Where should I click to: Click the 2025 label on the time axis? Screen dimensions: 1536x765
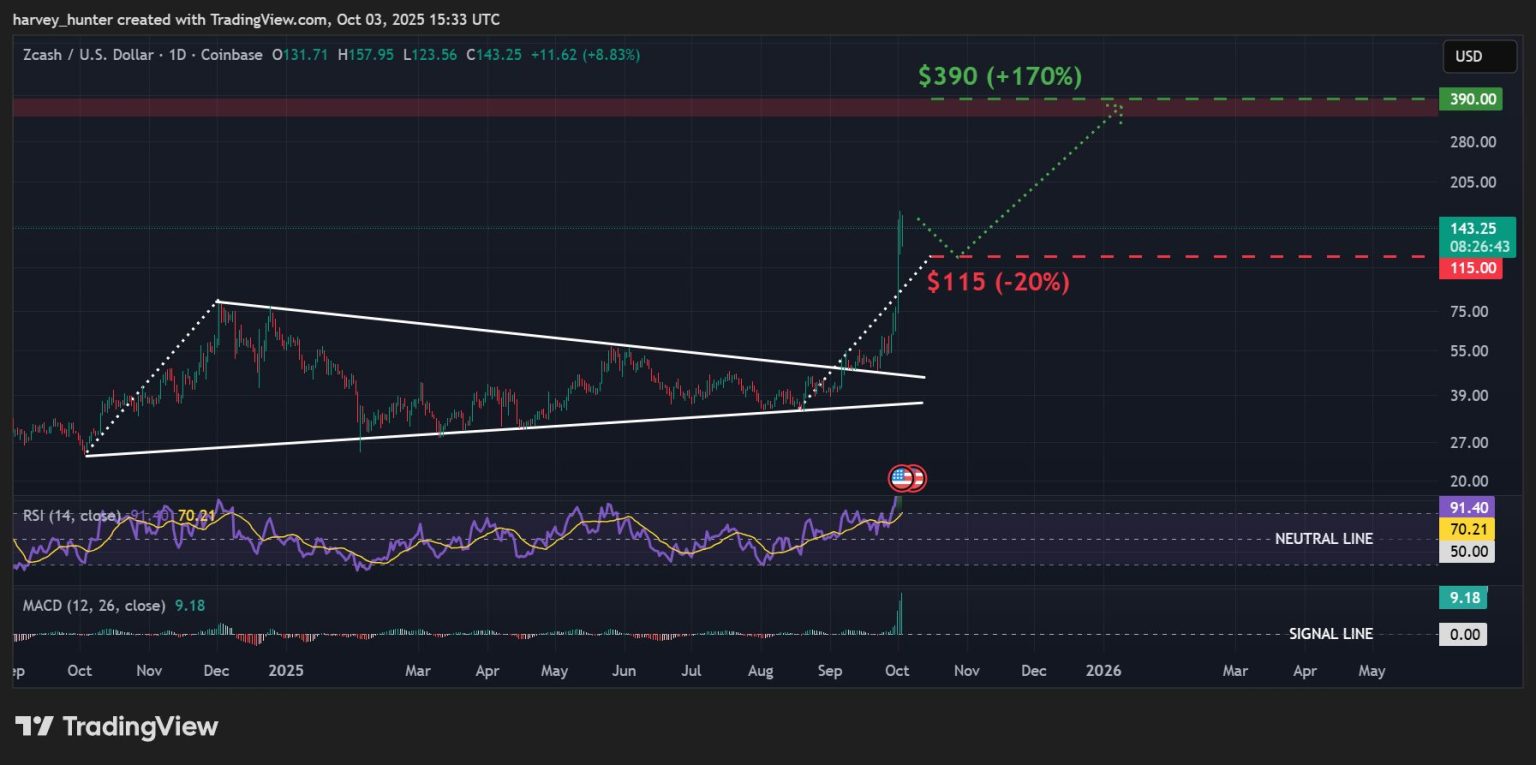tap(287, 671)
